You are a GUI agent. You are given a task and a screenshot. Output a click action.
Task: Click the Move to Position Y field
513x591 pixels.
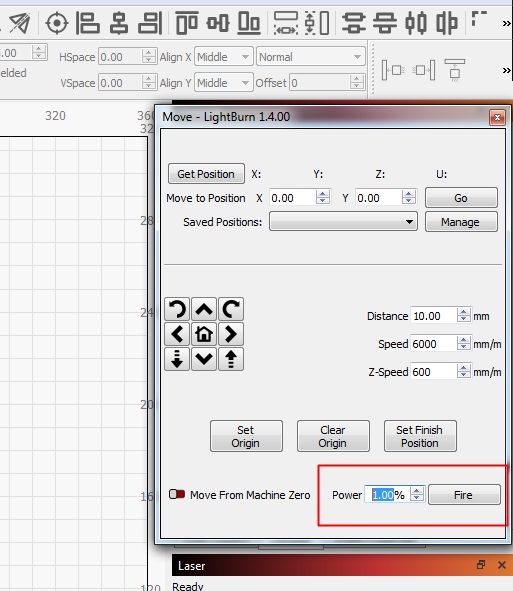(378, 198)
